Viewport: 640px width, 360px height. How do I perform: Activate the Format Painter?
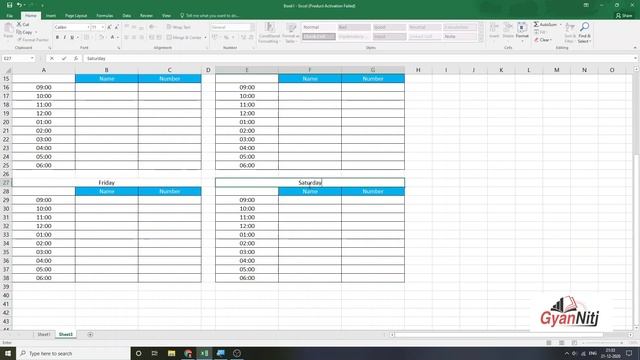pos(33,40)
